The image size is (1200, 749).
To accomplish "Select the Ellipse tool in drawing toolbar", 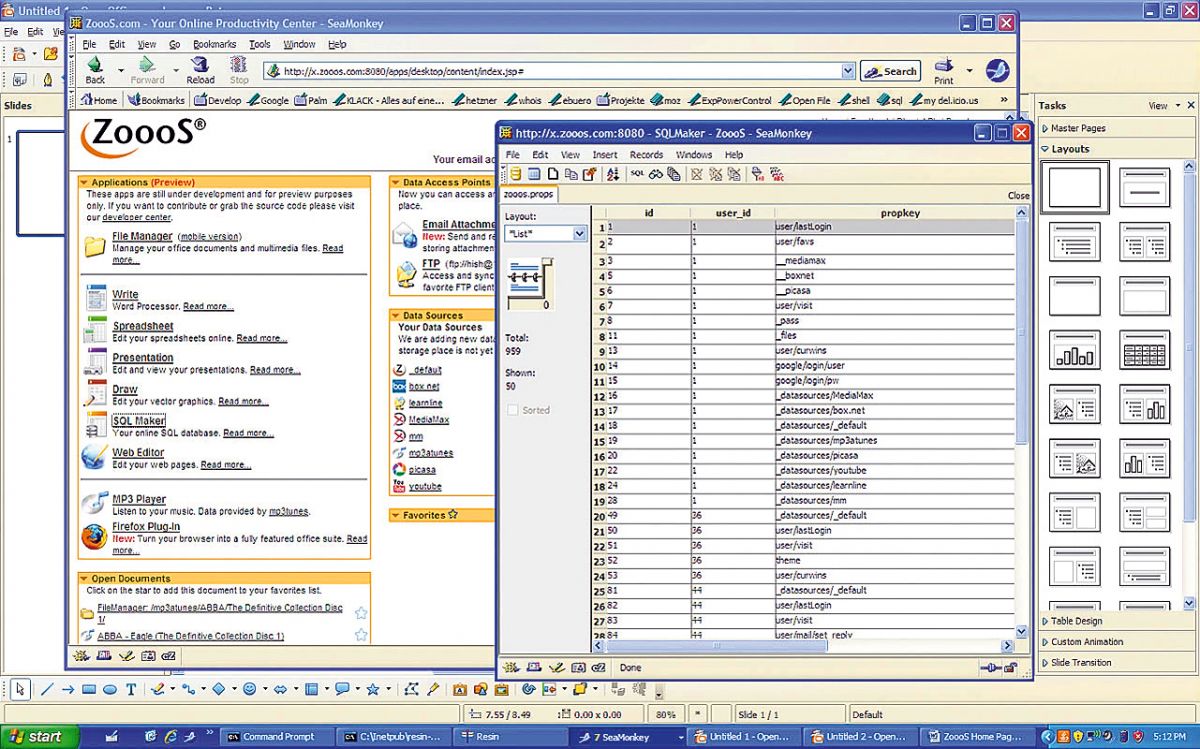I will click(x=110, y=689).
